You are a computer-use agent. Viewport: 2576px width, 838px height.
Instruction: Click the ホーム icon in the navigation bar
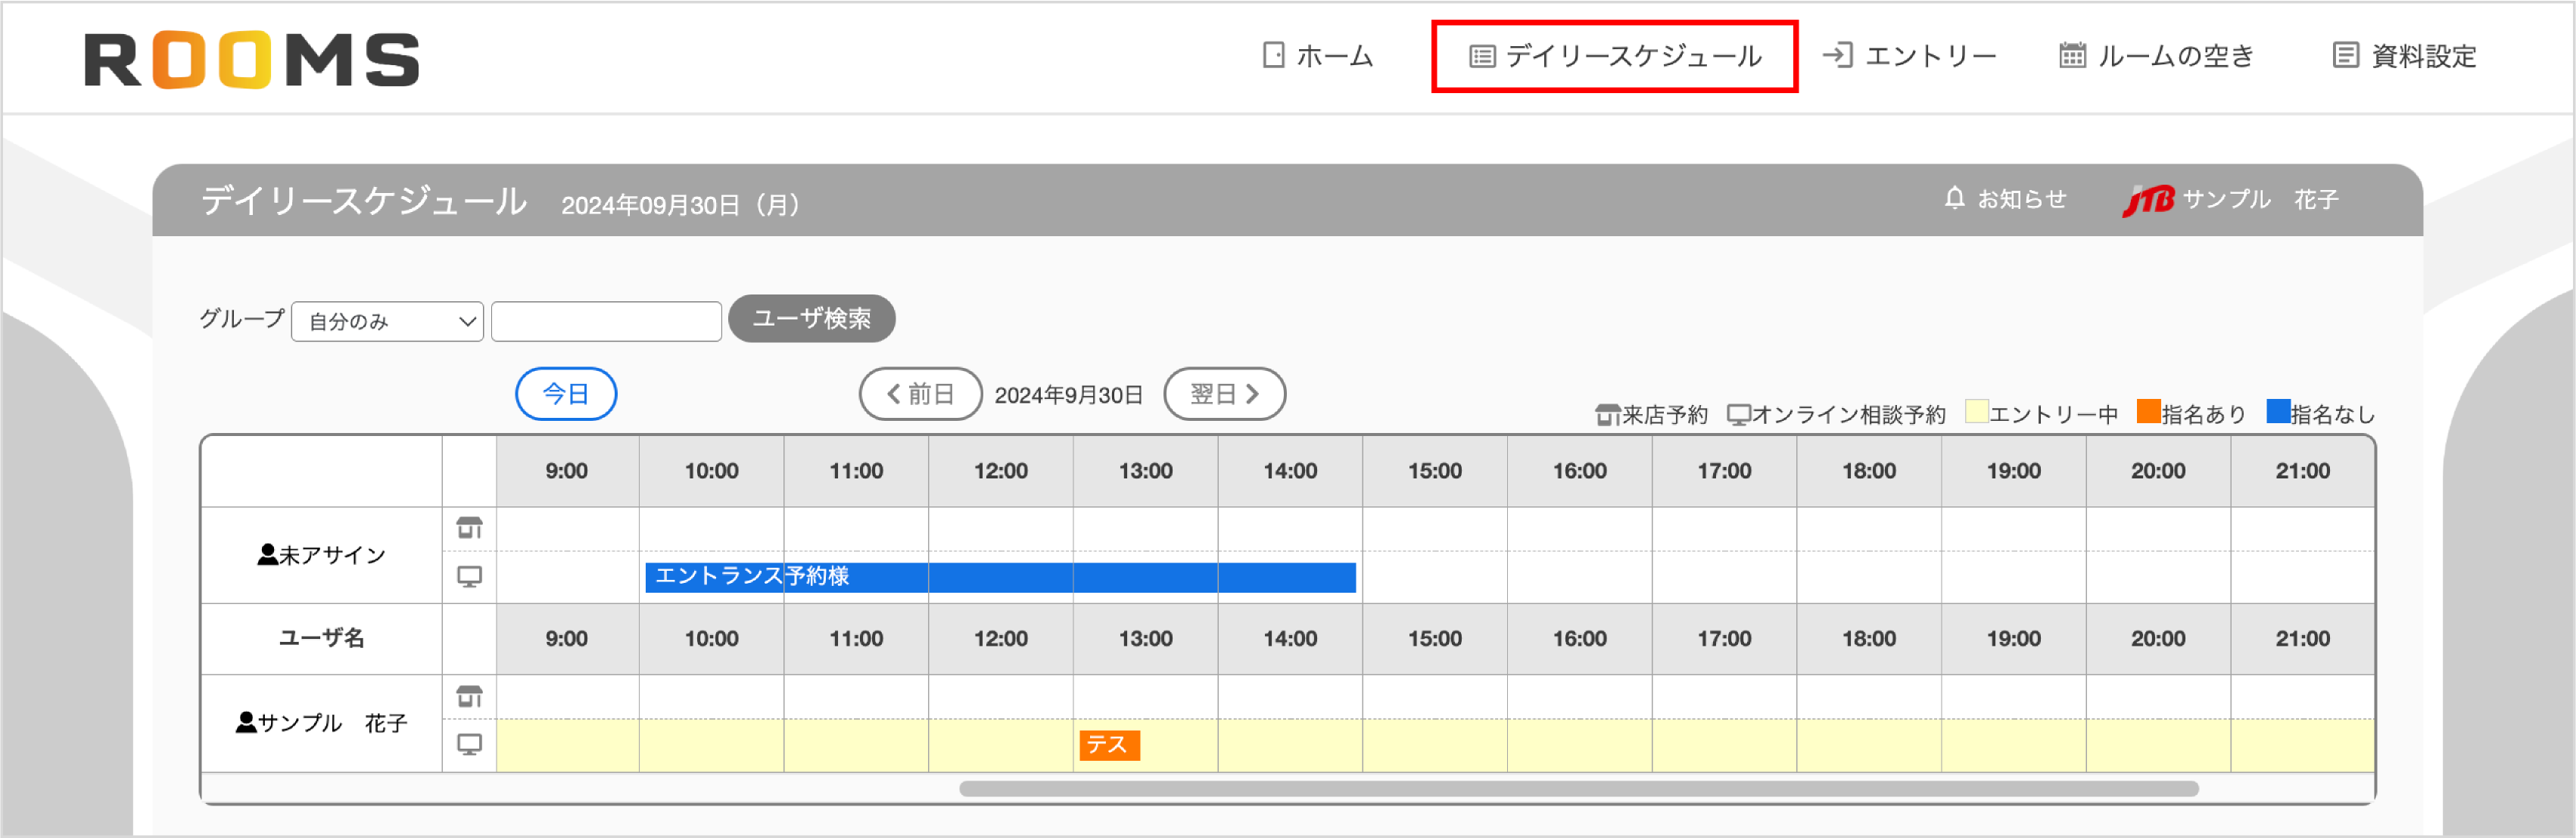click(x=1272, y=56)
